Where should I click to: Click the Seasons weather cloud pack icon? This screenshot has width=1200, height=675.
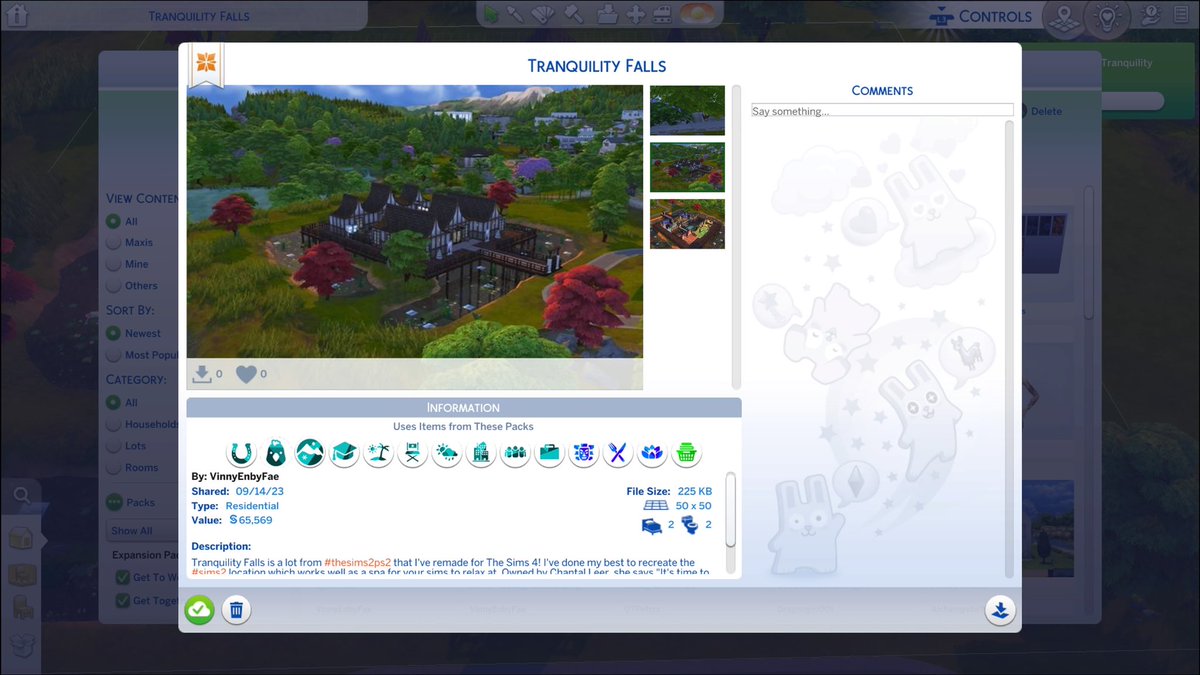pos(446,453)
